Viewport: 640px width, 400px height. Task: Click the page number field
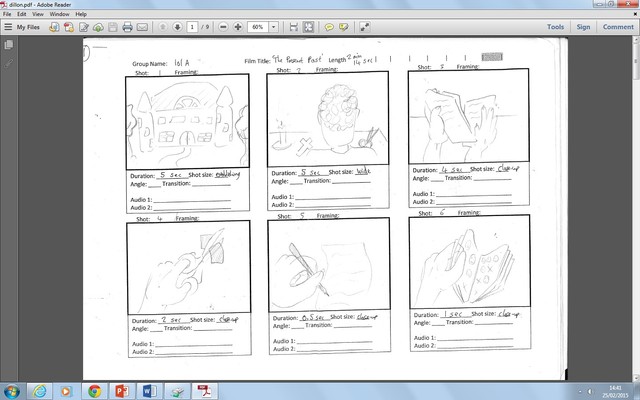pyautogui.click(x=192, y=27)
